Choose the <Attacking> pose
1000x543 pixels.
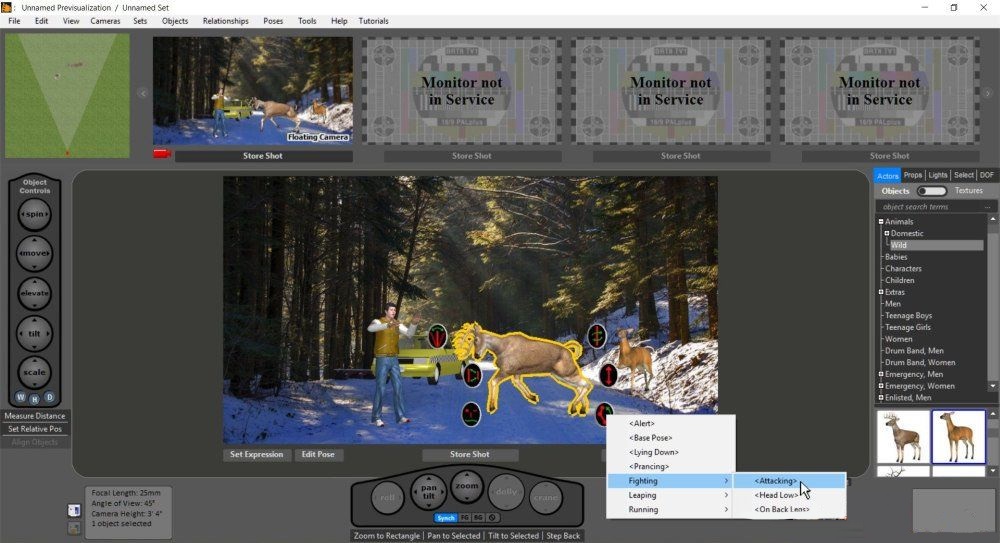coord(790,480)
